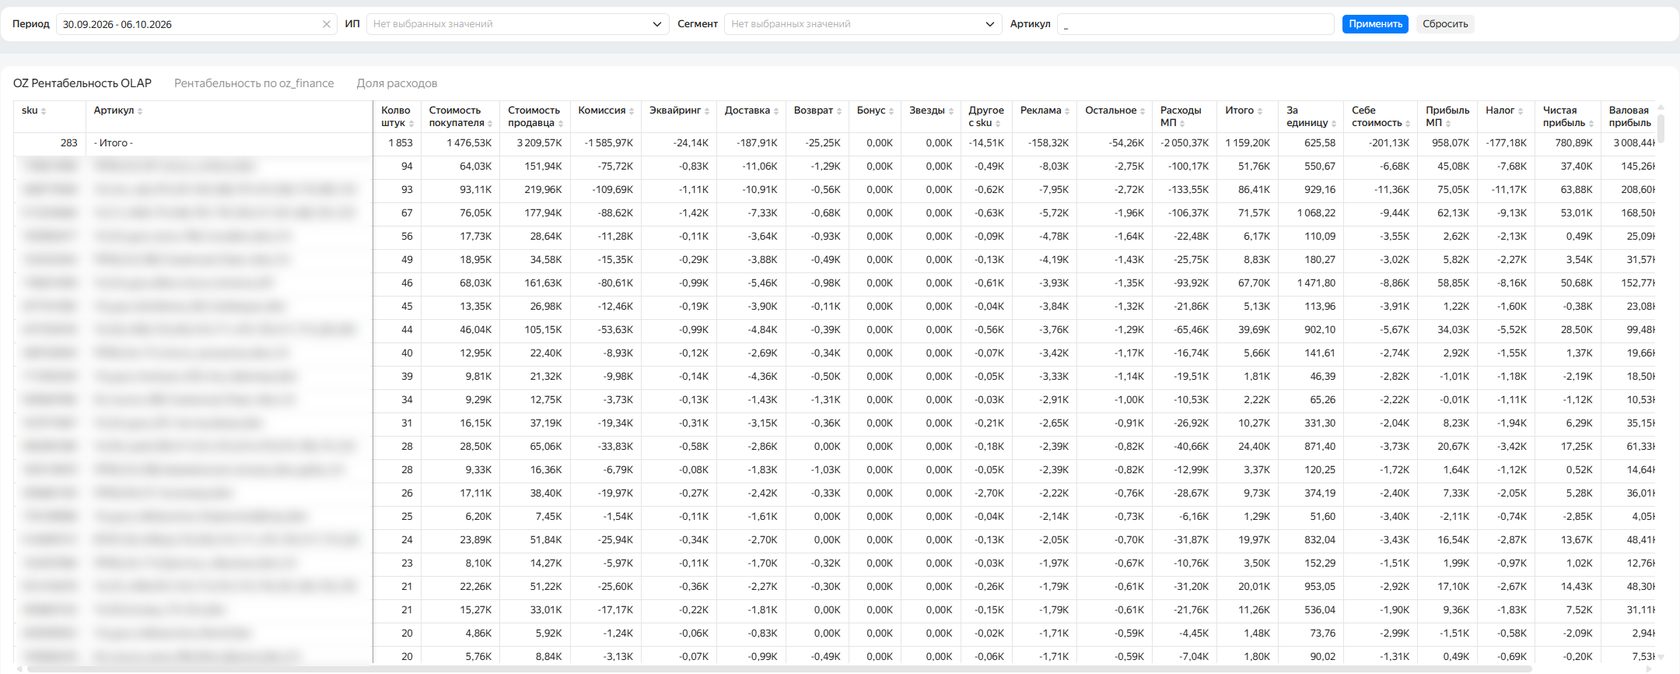Click tax total -177,18K
Image resolution: width=1680 pixels, height=674 pixels.
tap(1507, 143)
